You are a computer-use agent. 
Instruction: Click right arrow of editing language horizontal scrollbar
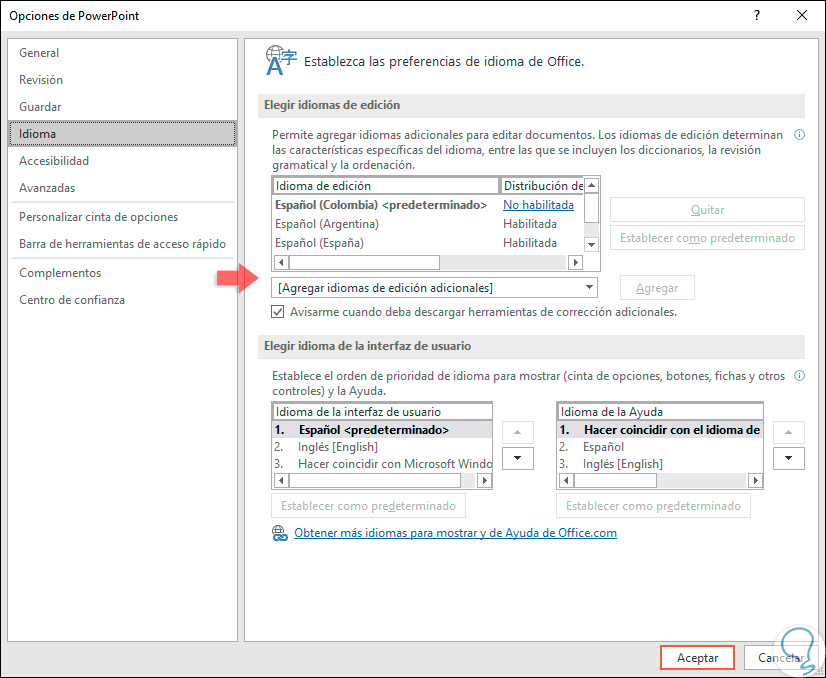pyautogui.click(x=575, y=262)
